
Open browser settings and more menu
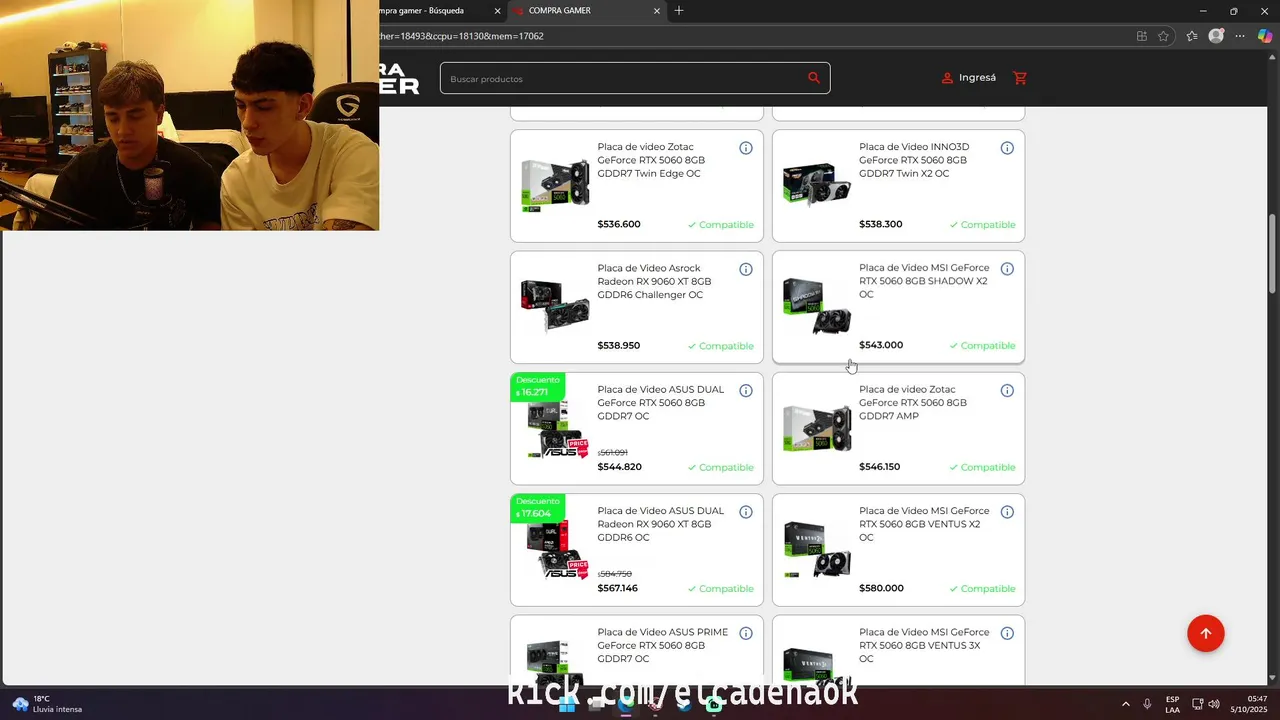(x=1240, y=36)
